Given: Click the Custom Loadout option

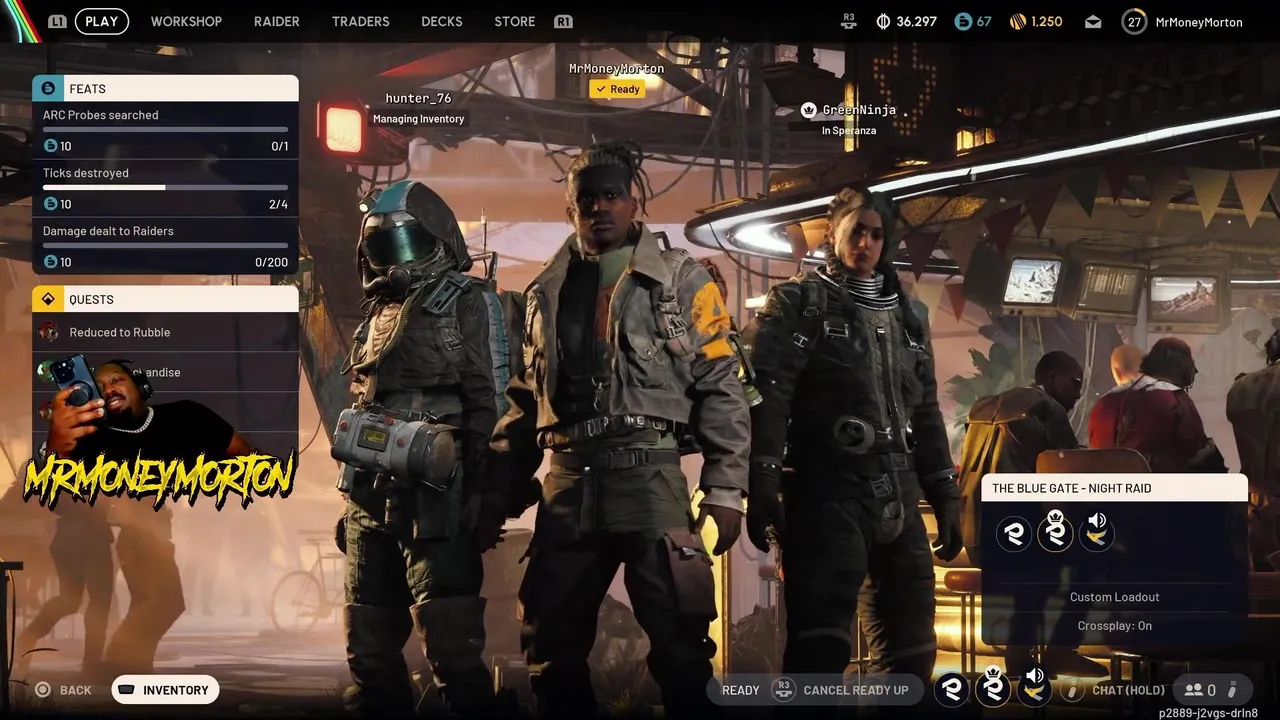Looking at the screenshot, I should 1115,597.
